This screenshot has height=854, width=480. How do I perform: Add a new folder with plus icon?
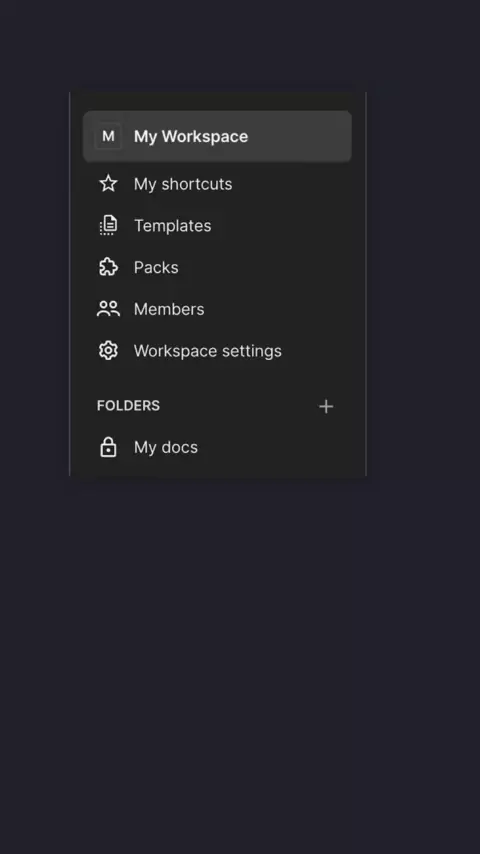(326, 406)
